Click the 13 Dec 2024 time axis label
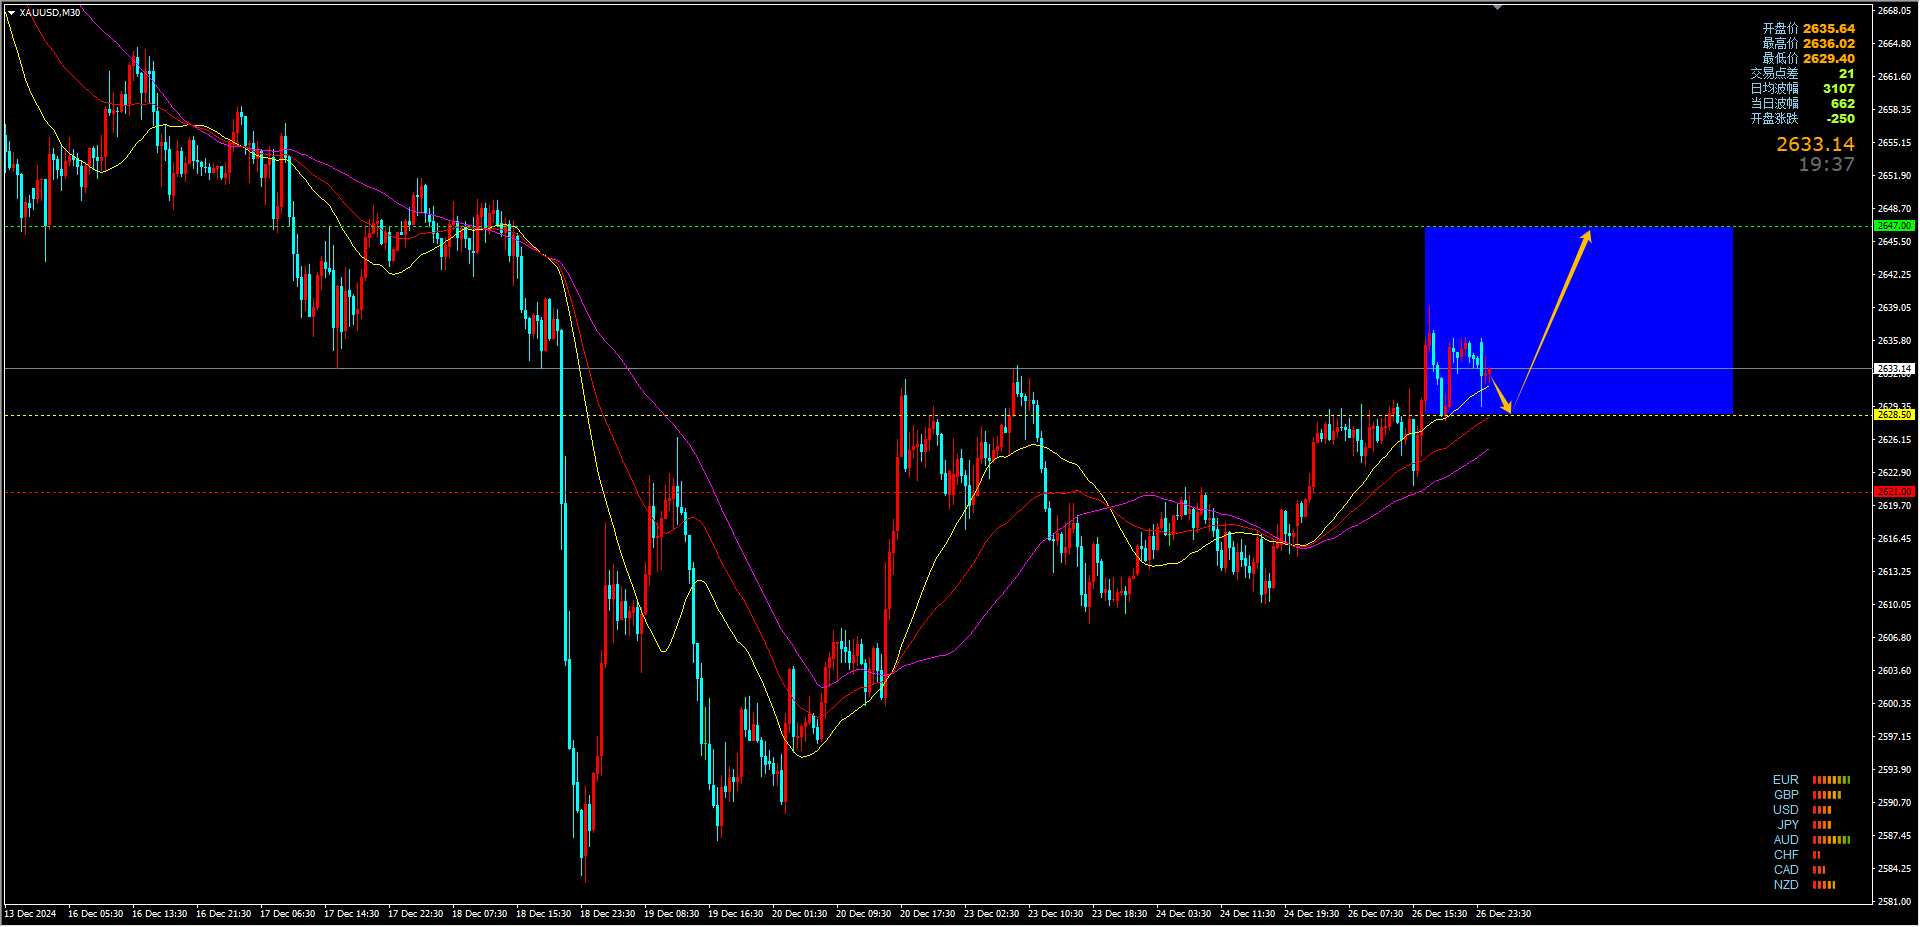The image size is (1920, 927). (x=30, y=914)
